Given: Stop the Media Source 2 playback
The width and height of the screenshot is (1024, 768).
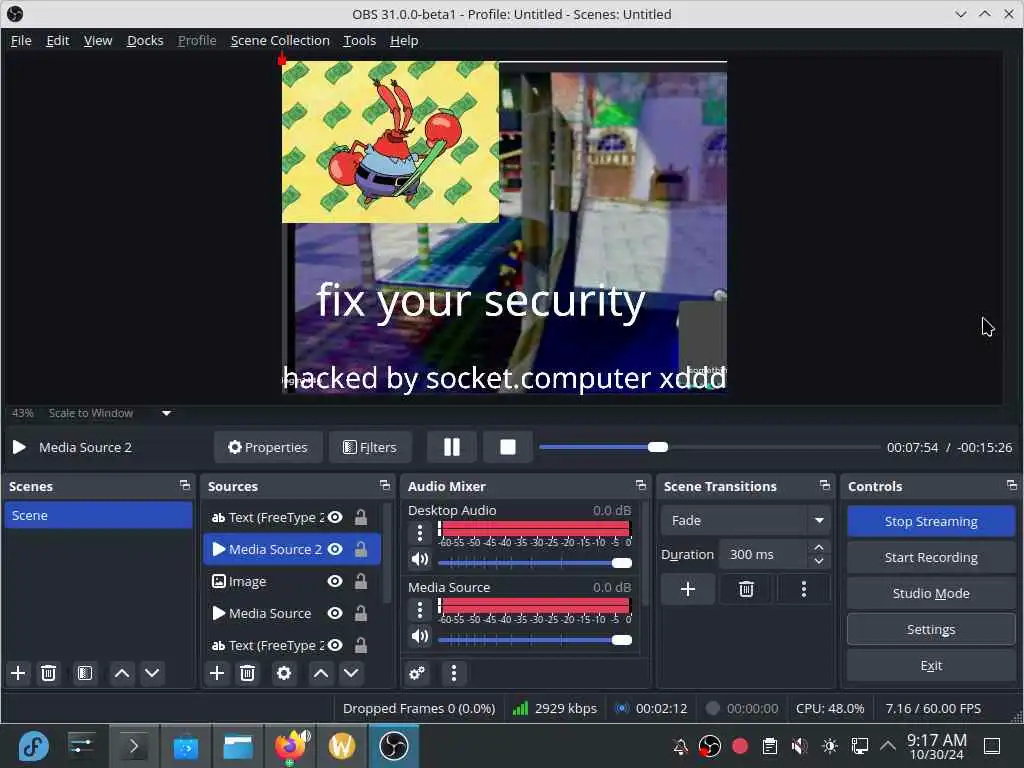Looking at the screenshot, I should point(507,447).
